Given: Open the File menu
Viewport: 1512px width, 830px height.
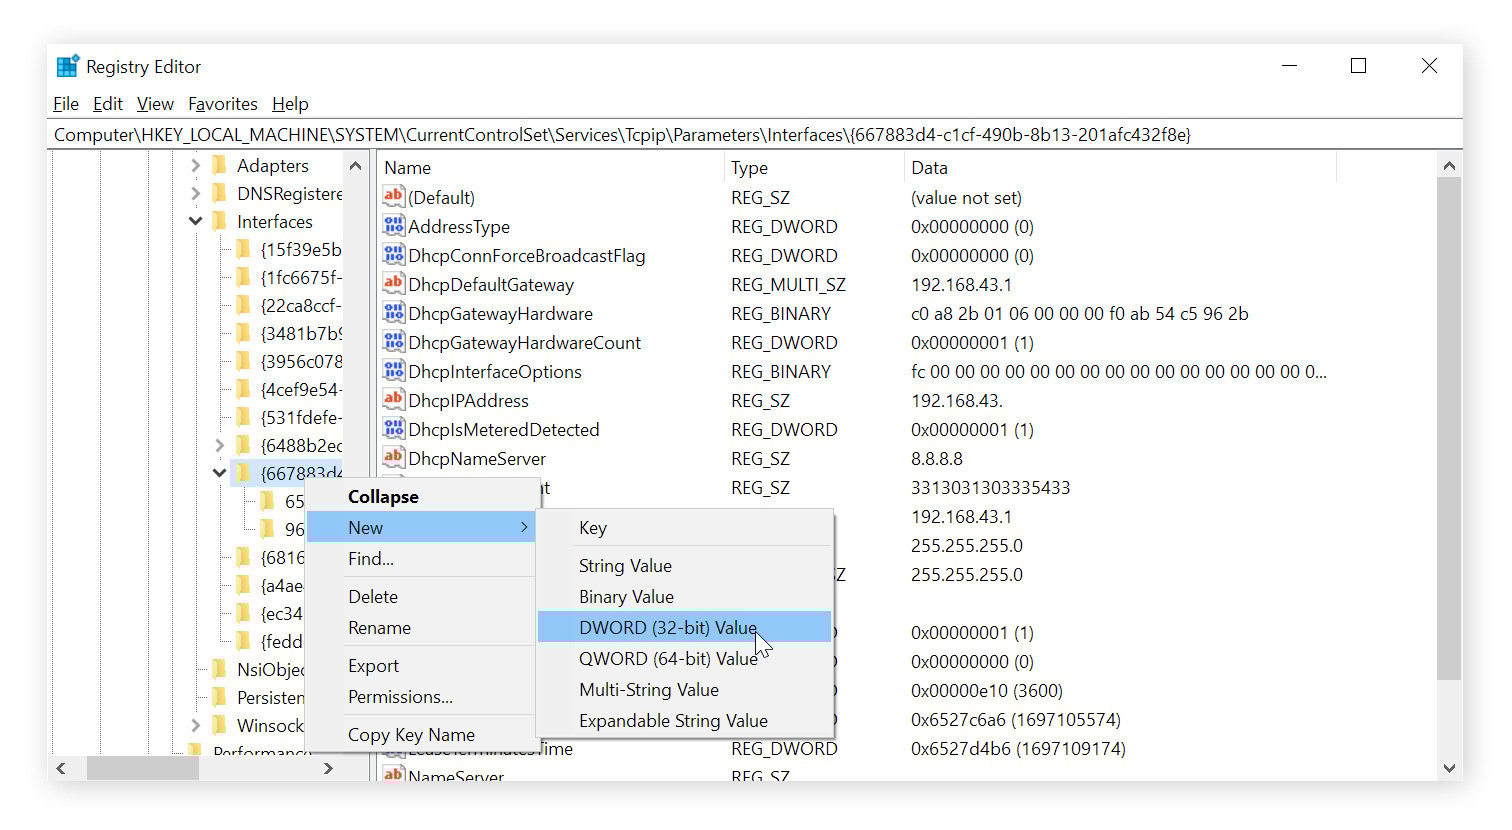Looking at the screenshot, I should coord(66,104).
